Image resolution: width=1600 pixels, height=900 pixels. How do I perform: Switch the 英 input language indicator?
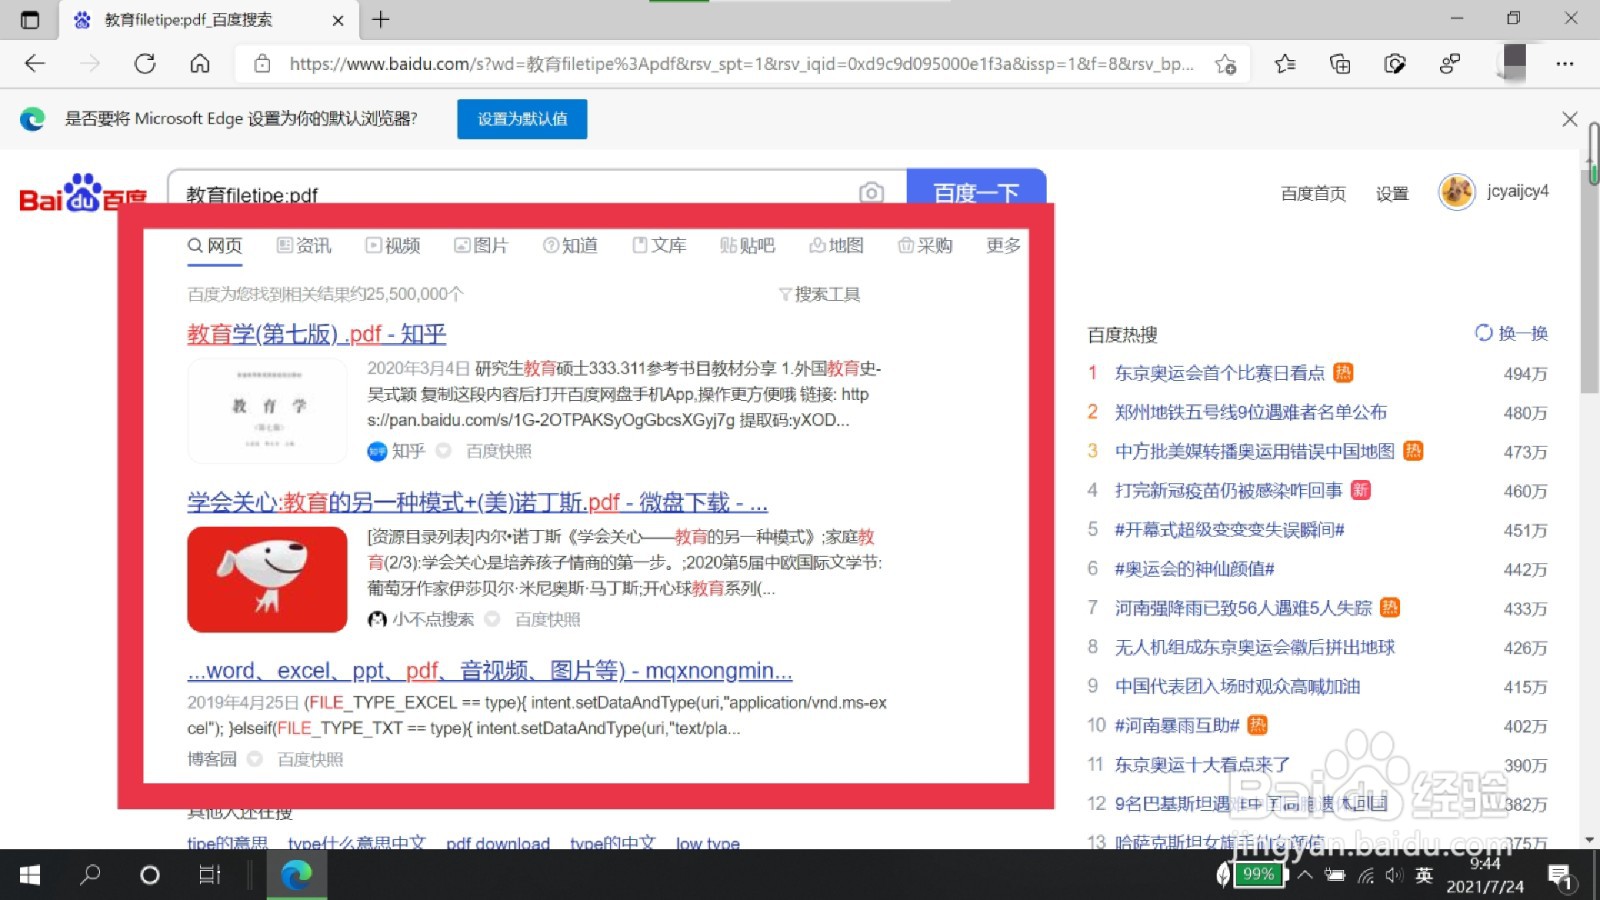[x=1424, y=875]
